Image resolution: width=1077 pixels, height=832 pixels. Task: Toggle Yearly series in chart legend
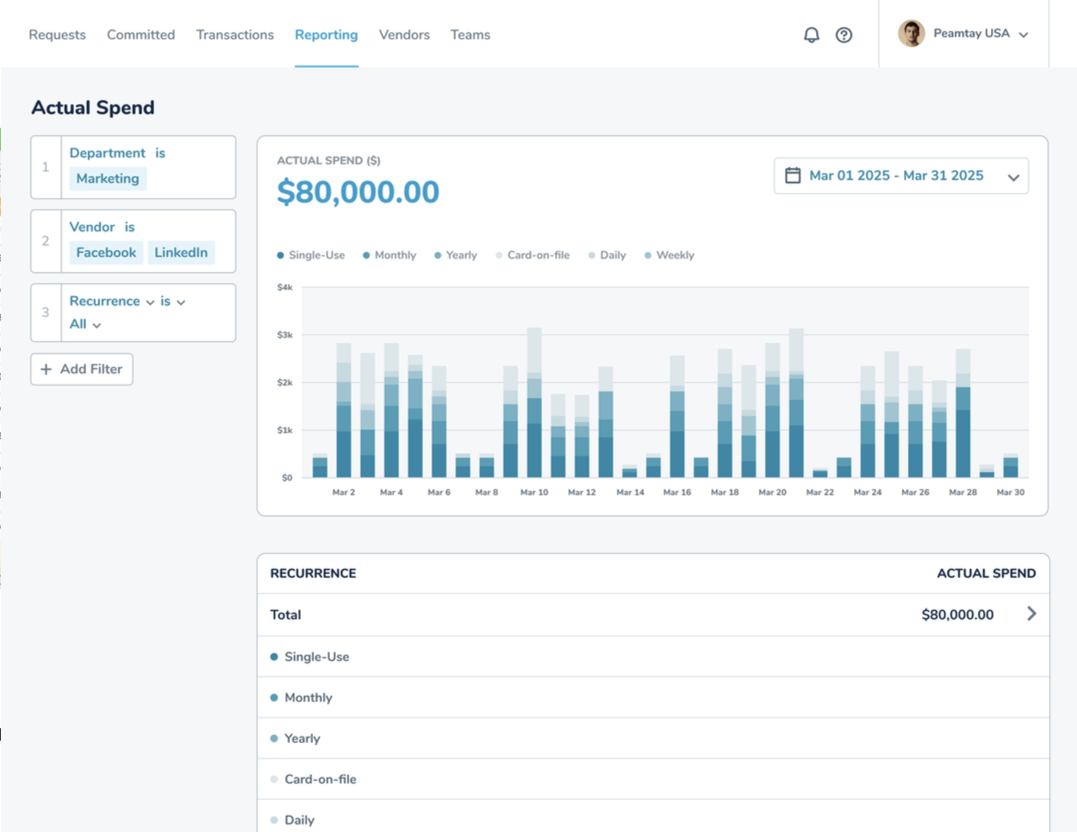pos(455,256)
